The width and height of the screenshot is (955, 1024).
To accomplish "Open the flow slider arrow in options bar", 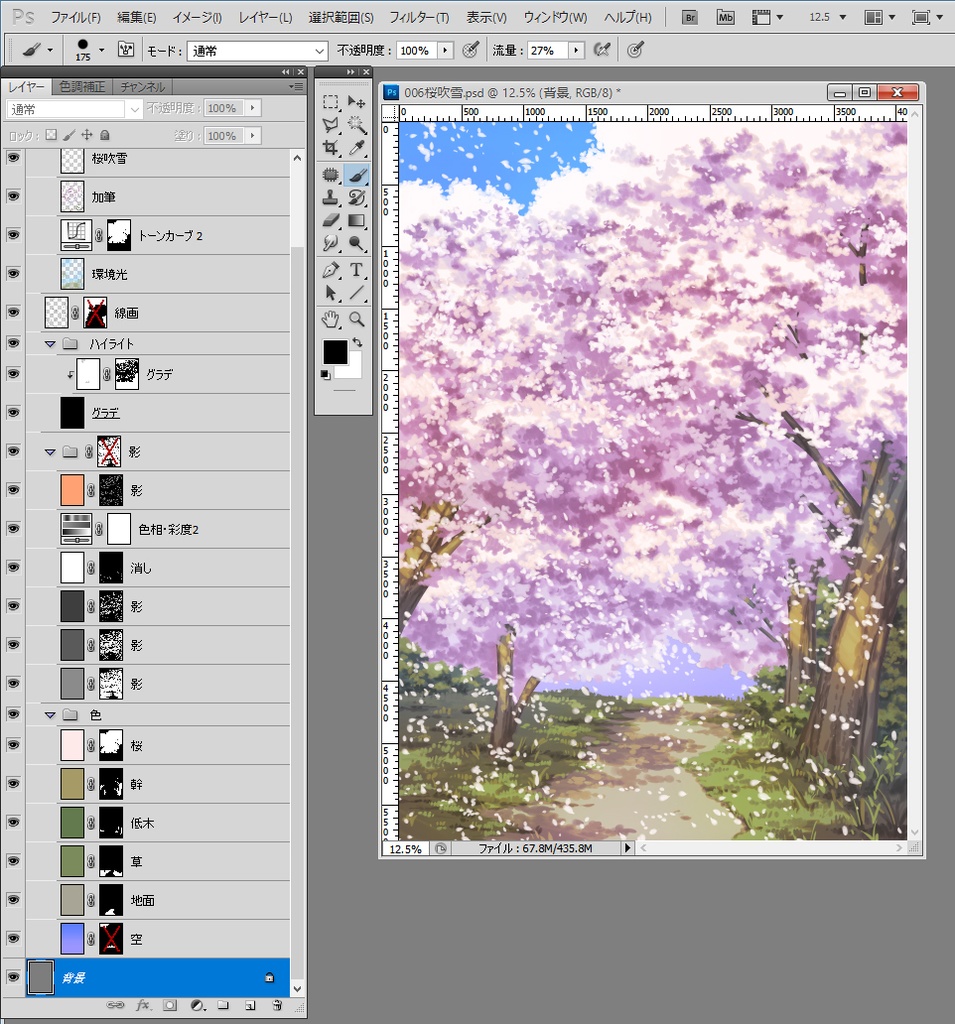I will (x=576, y=50).
